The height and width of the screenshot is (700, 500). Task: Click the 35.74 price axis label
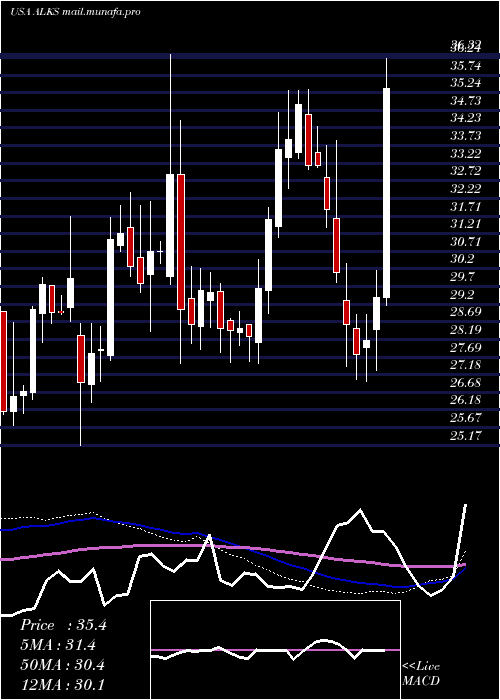coord(466,66)
